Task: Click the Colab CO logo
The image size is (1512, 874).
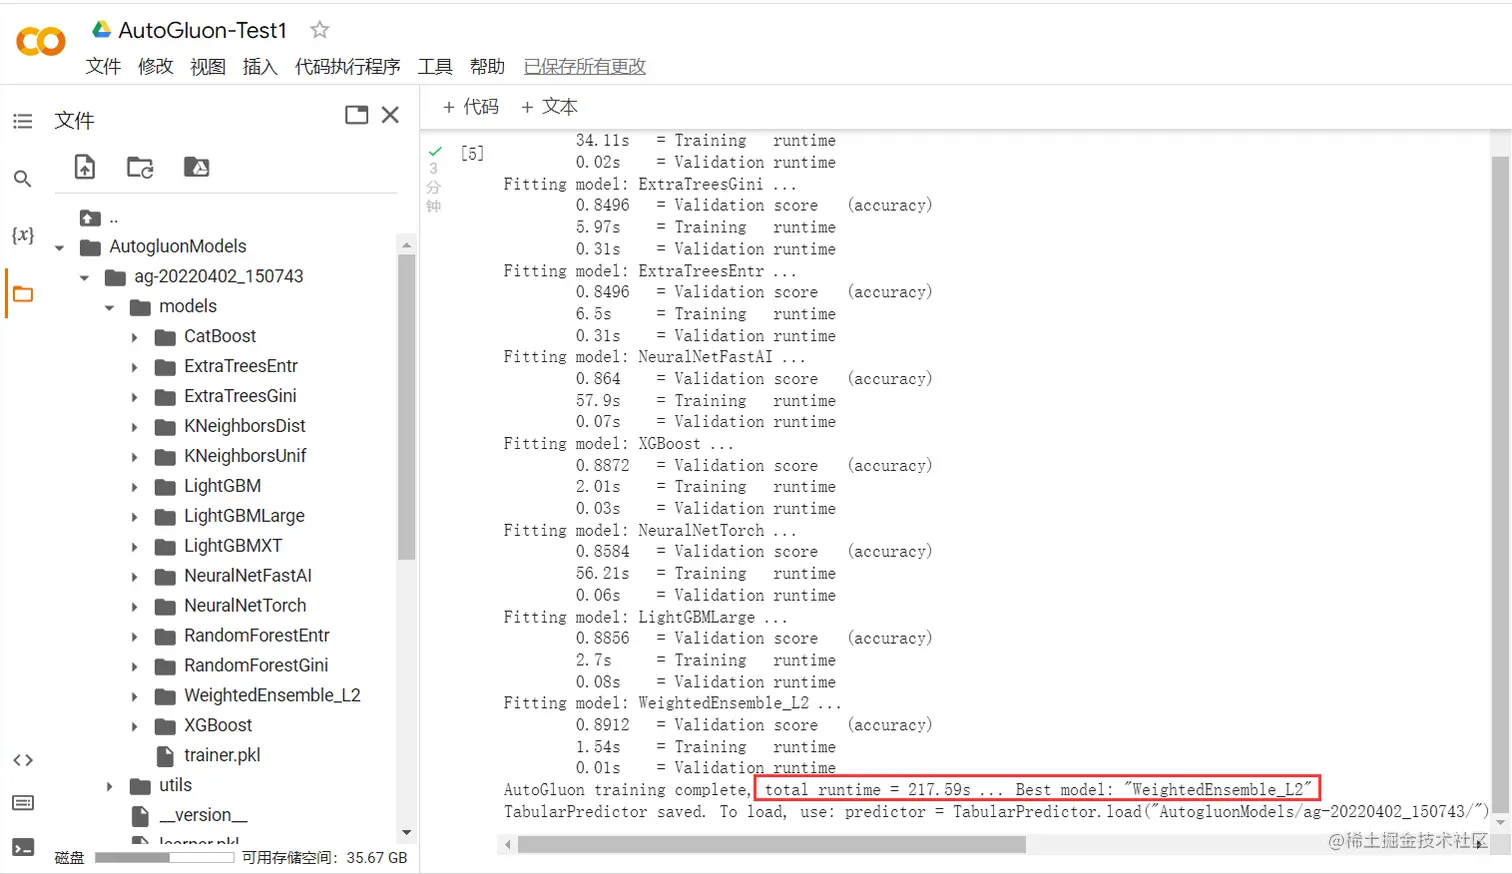Action: [x=41, y=41]
